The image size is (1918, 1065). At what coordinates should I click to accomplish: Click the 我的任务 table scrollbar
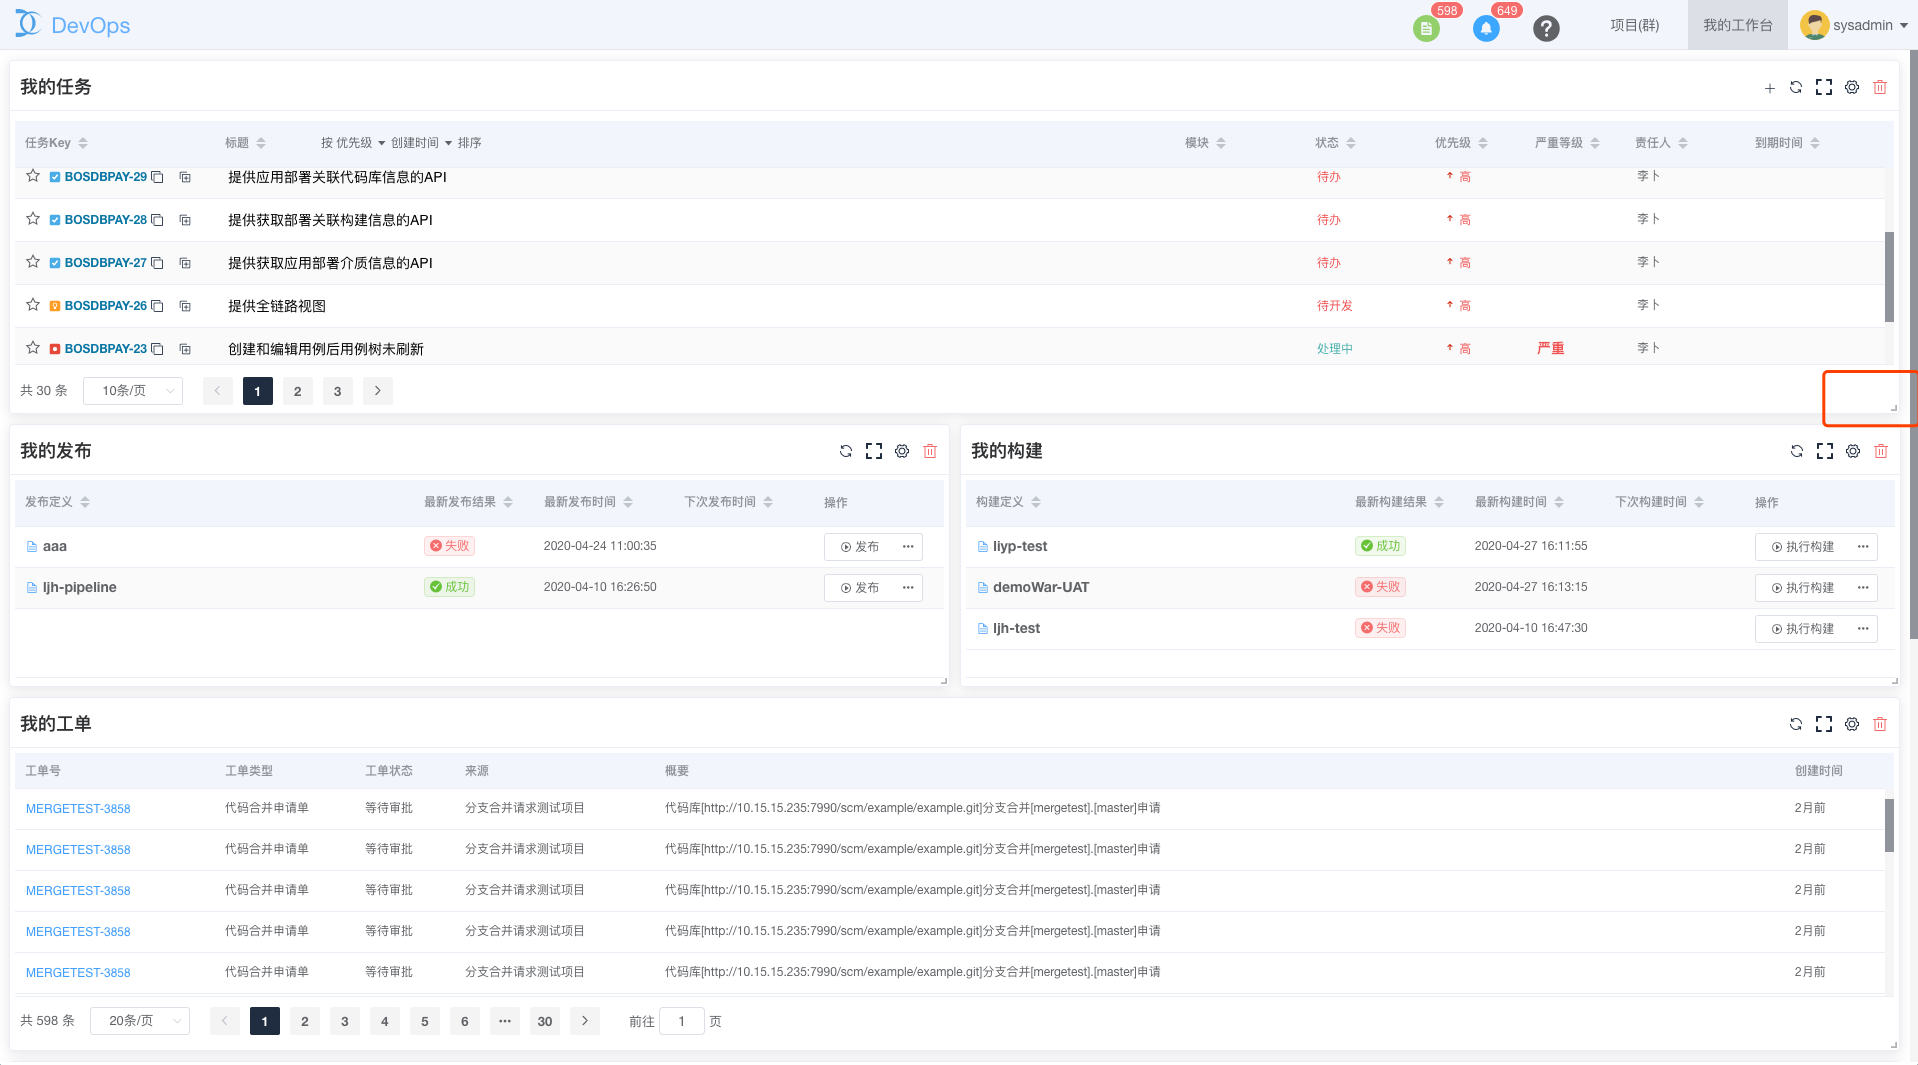pos(1889,277)
